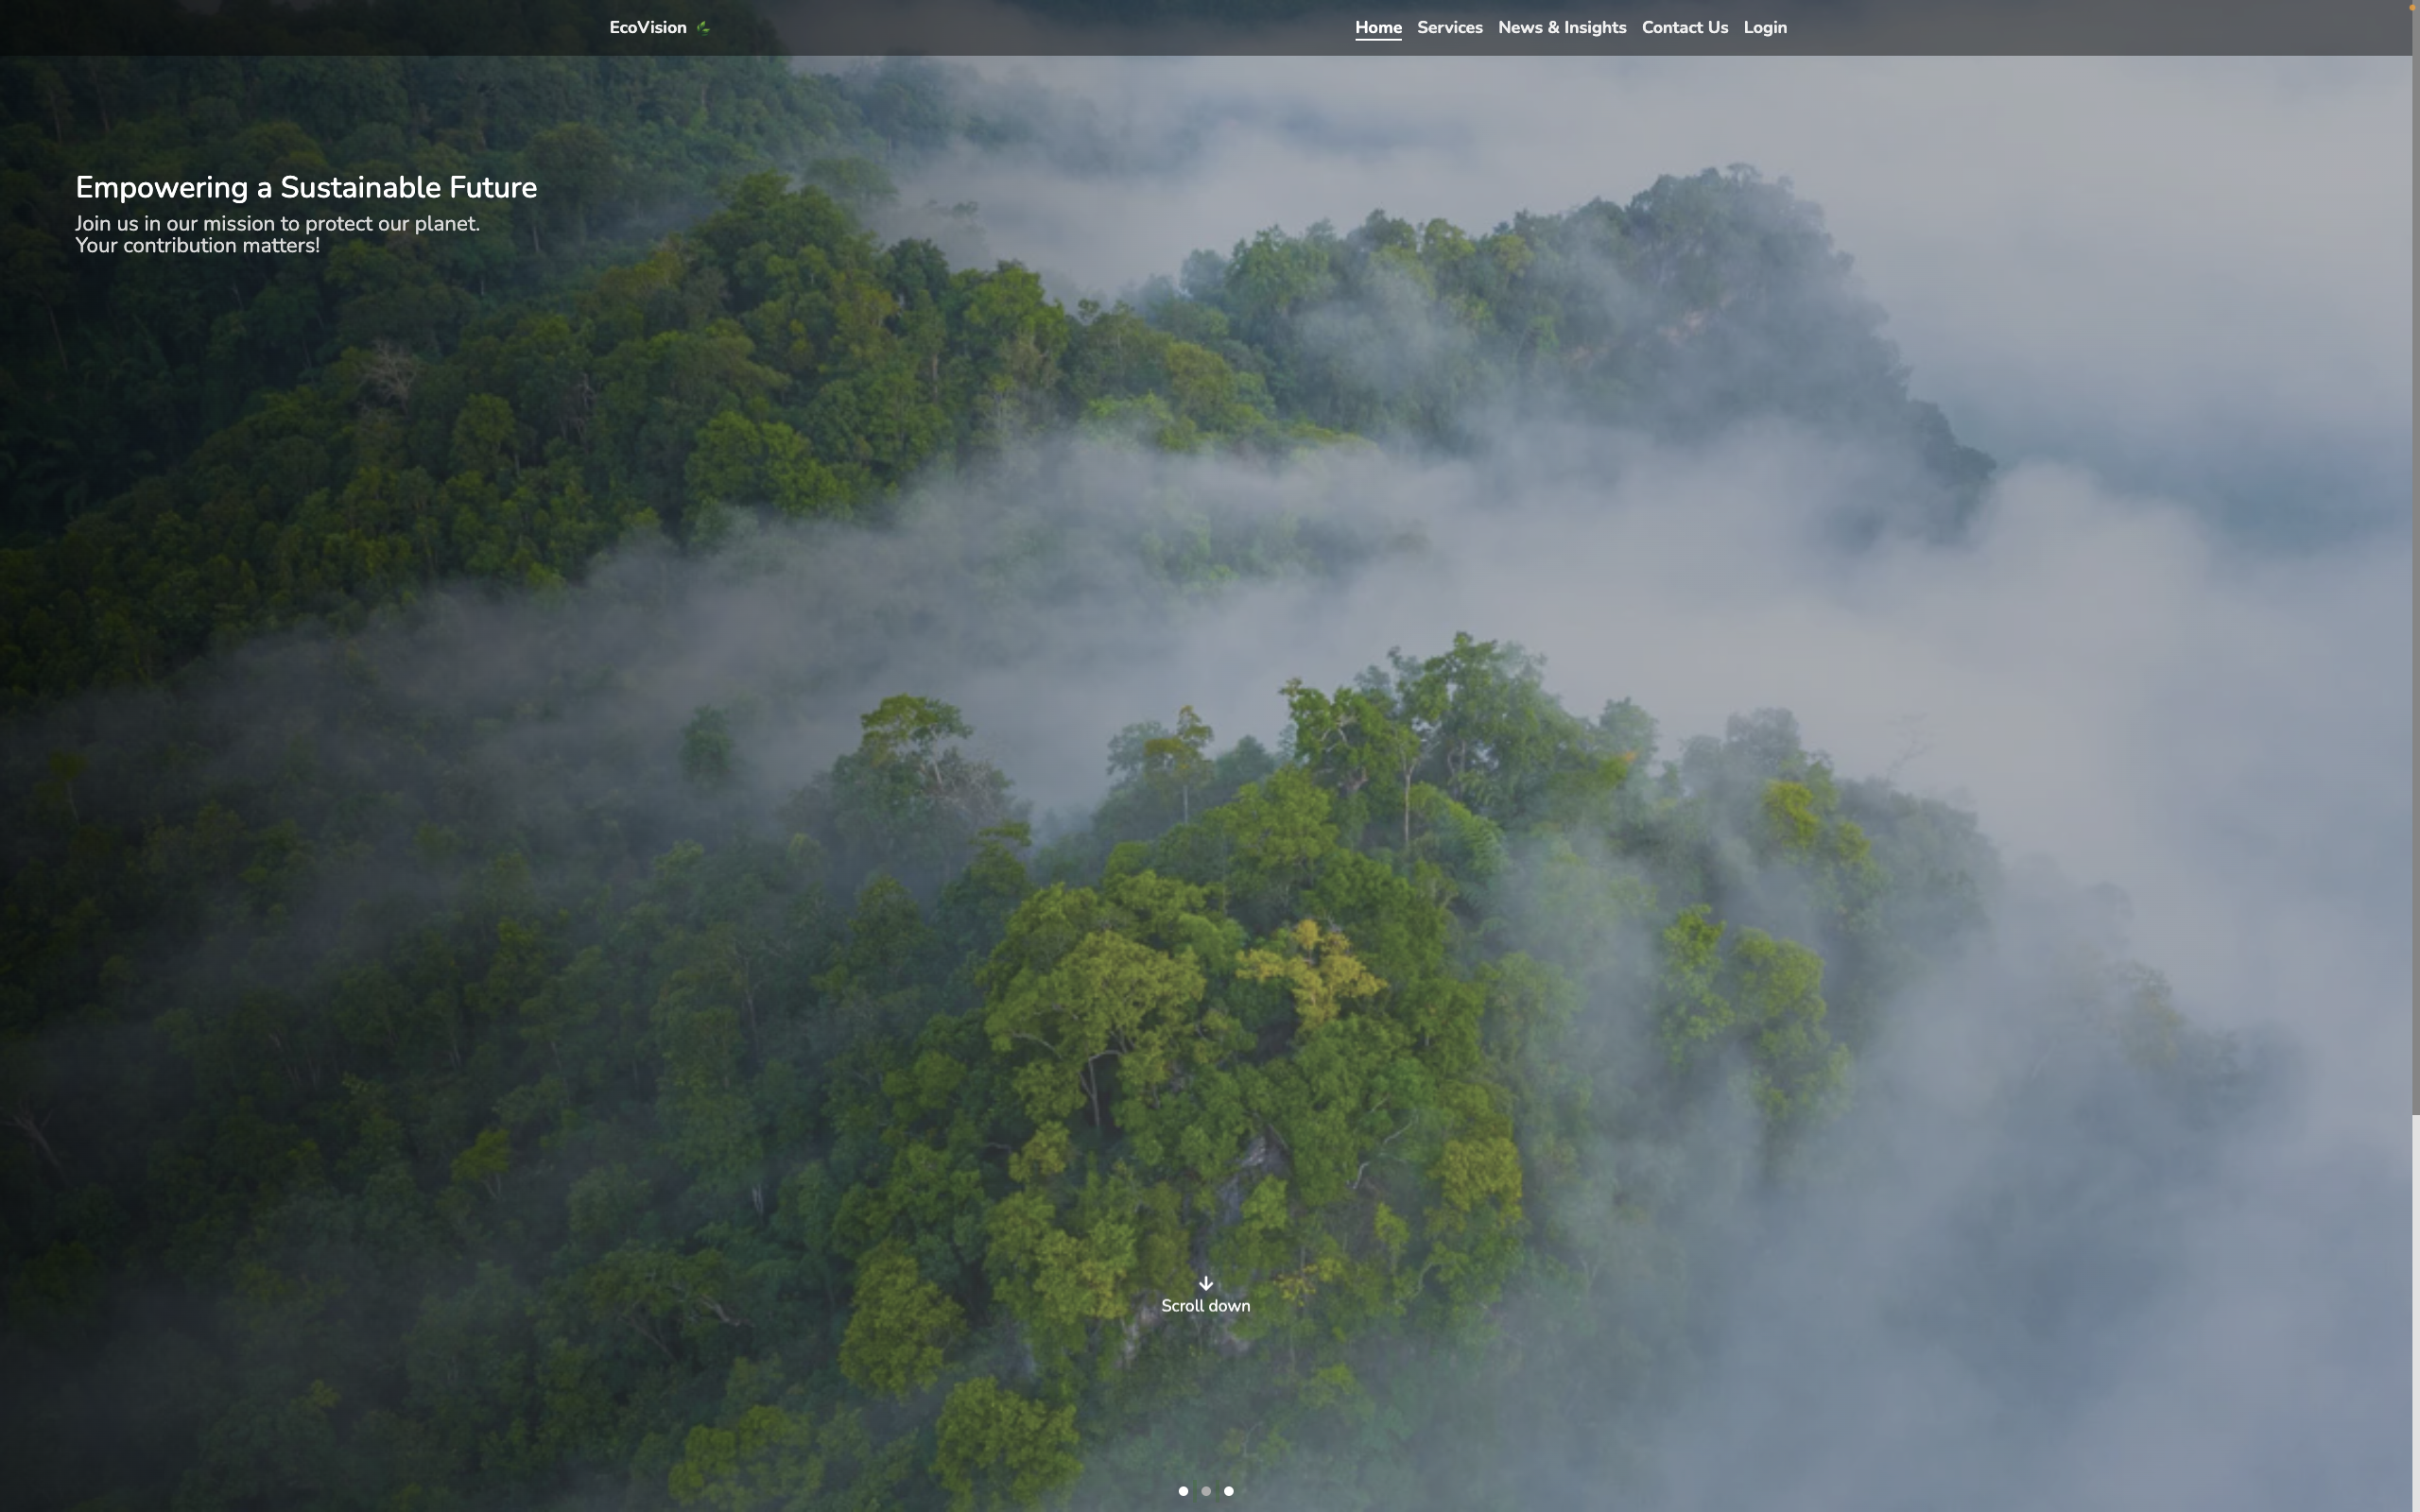Viewport: 2420px width, 1512px height.
Task: Click the Login link
Action: coord(1764,28)
